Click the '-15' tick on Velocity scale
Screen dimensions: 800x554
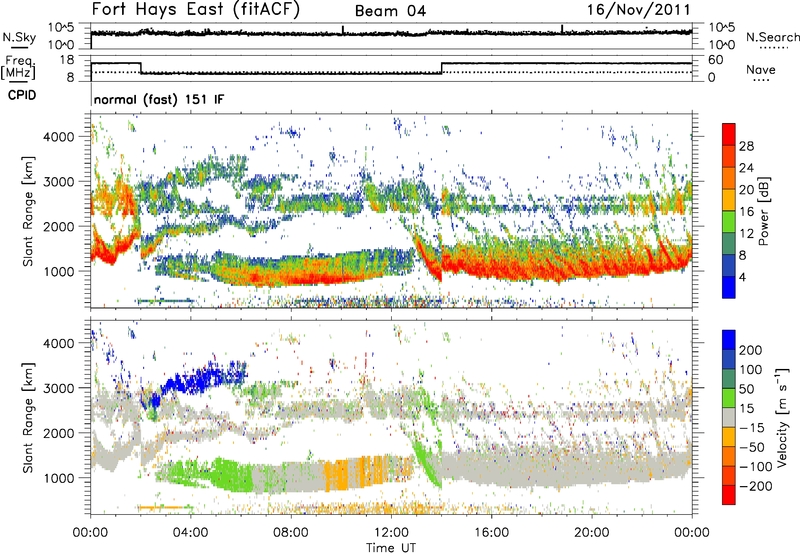751,427
